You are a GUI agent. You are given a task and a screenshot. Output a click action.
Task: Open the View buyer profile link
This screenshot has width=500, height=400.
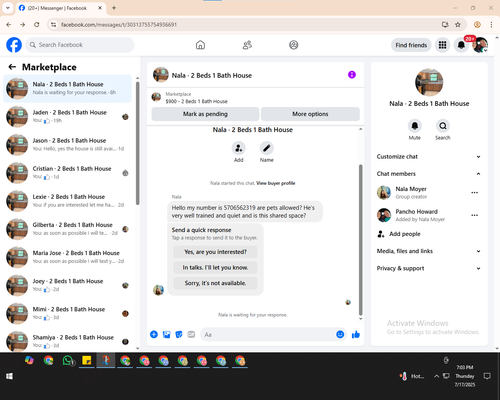[x=276, y=183]
